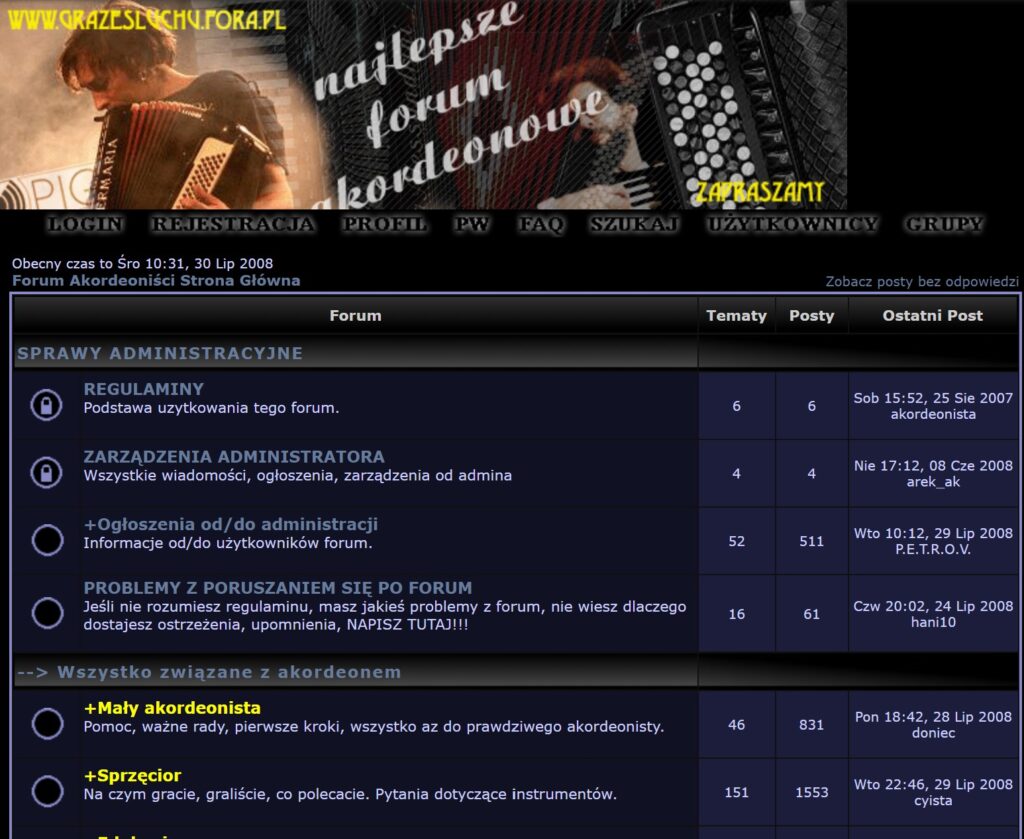
Task: Open the FAQ page
Action: (x=541, y=225)
